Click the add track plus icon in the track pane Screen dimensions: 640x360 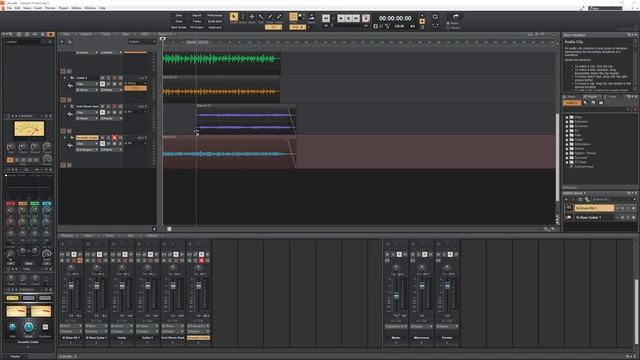coord(62,42)
